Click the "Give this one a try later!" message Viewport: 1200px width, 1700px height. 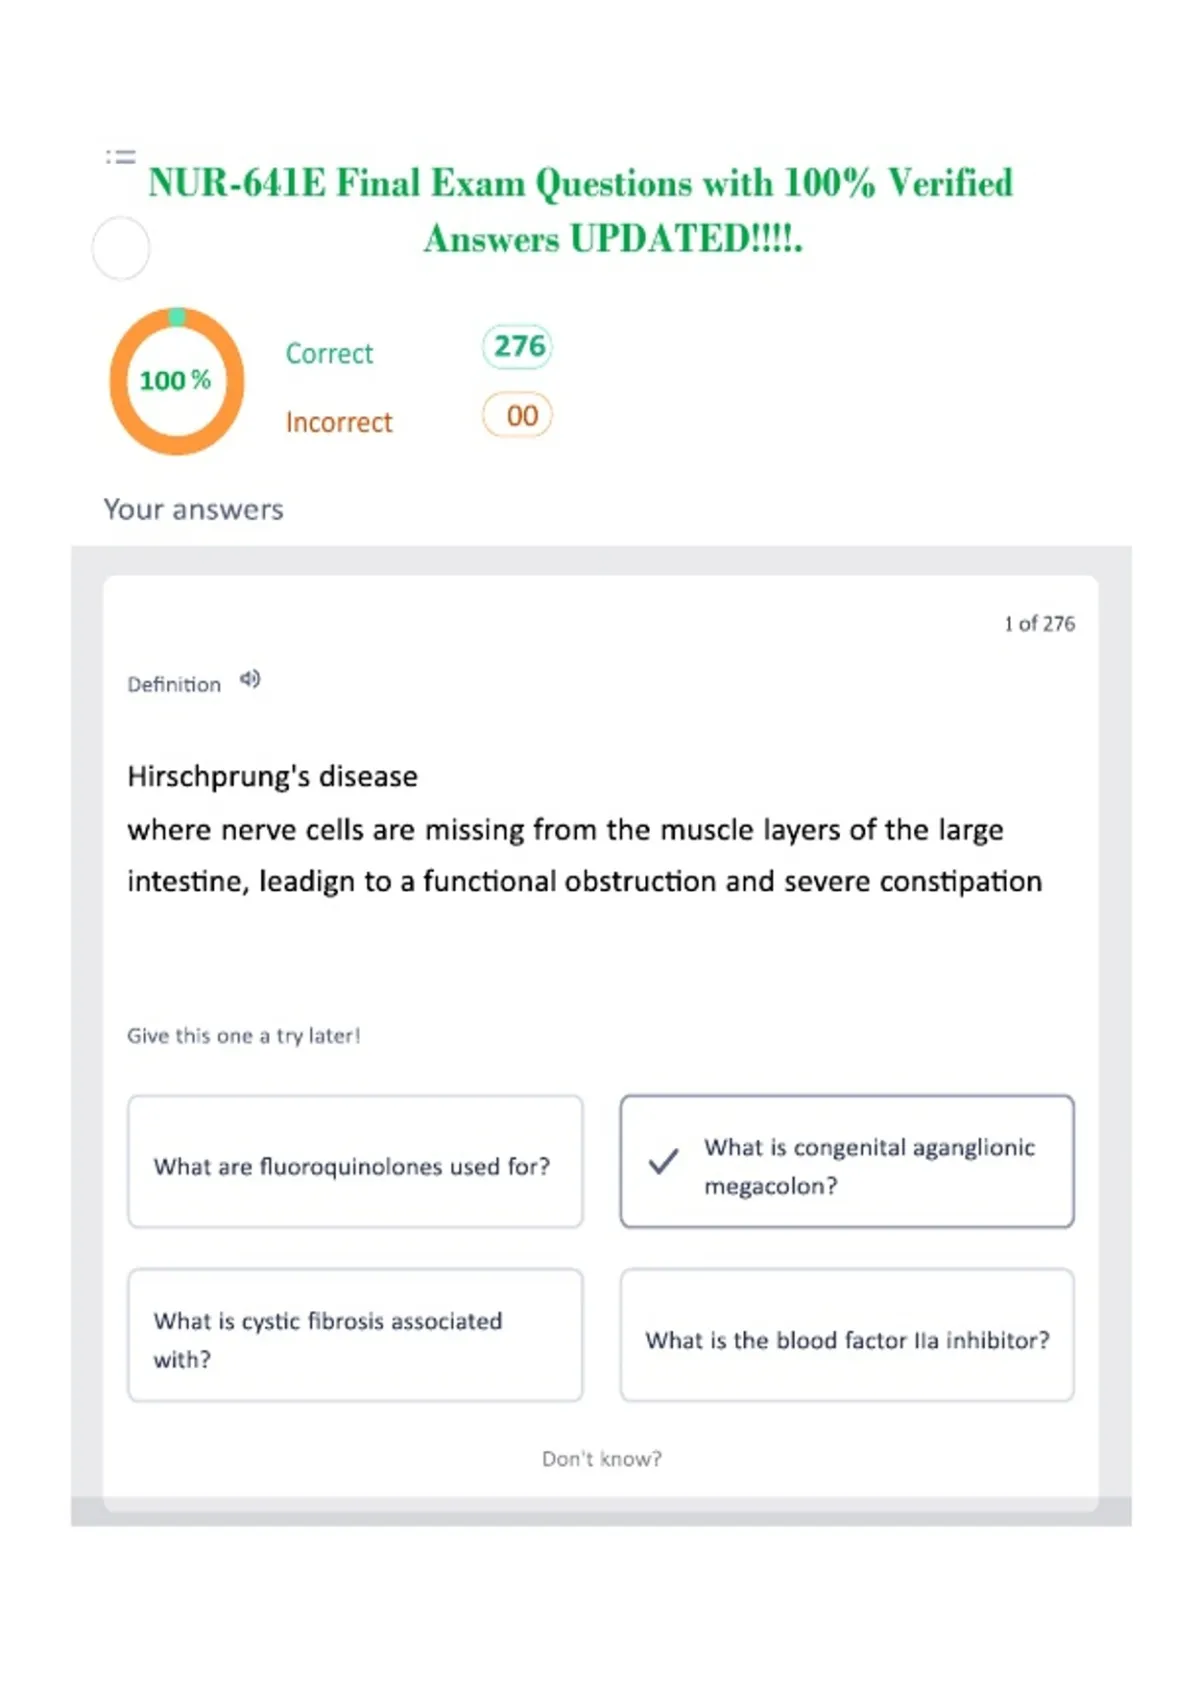(243, 1036)
